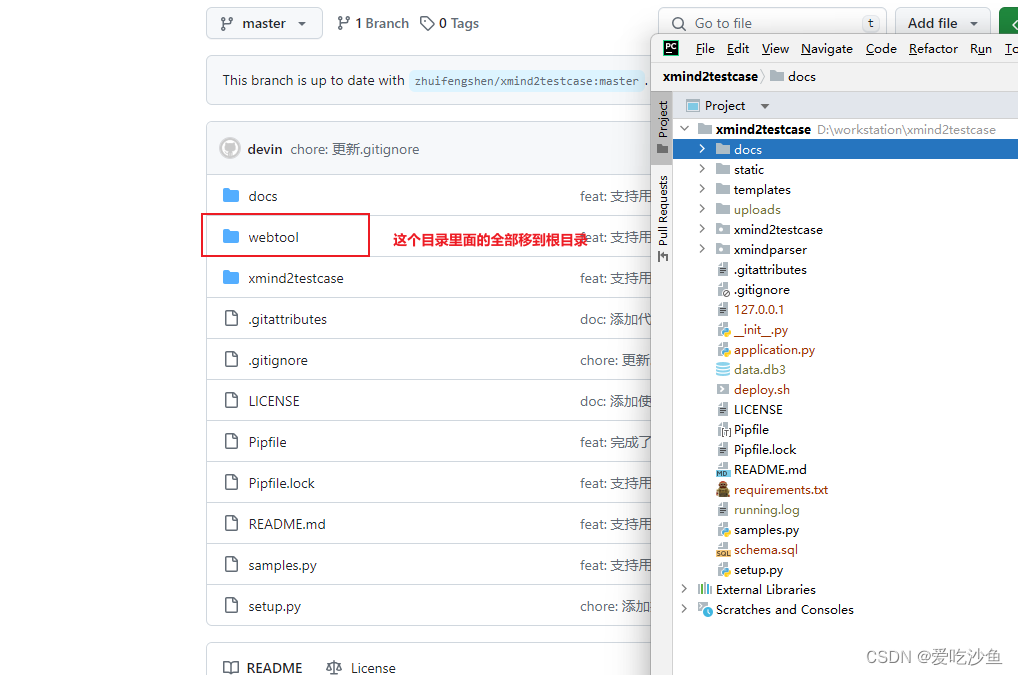This screenshot has width=1018, height=675.
Task: Open the gitignore commit message link
Action: coord(354,149)
